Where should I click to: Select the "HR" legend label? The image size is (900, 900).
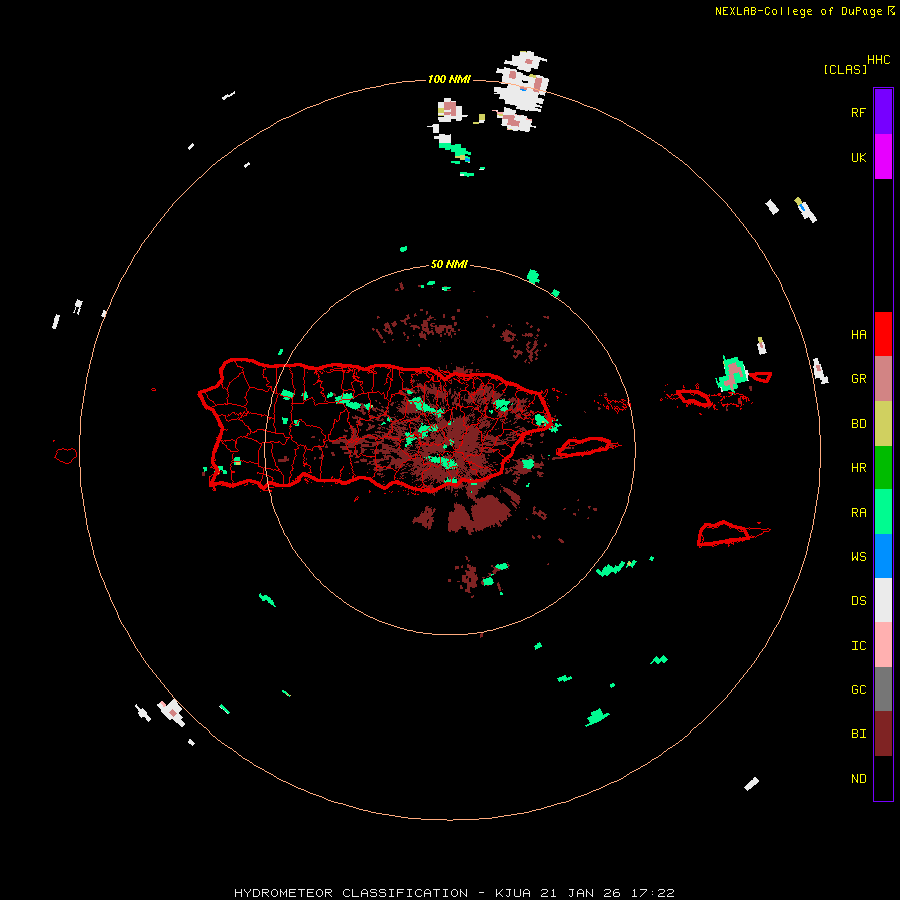pyautogui.click(x=858, y=468)
